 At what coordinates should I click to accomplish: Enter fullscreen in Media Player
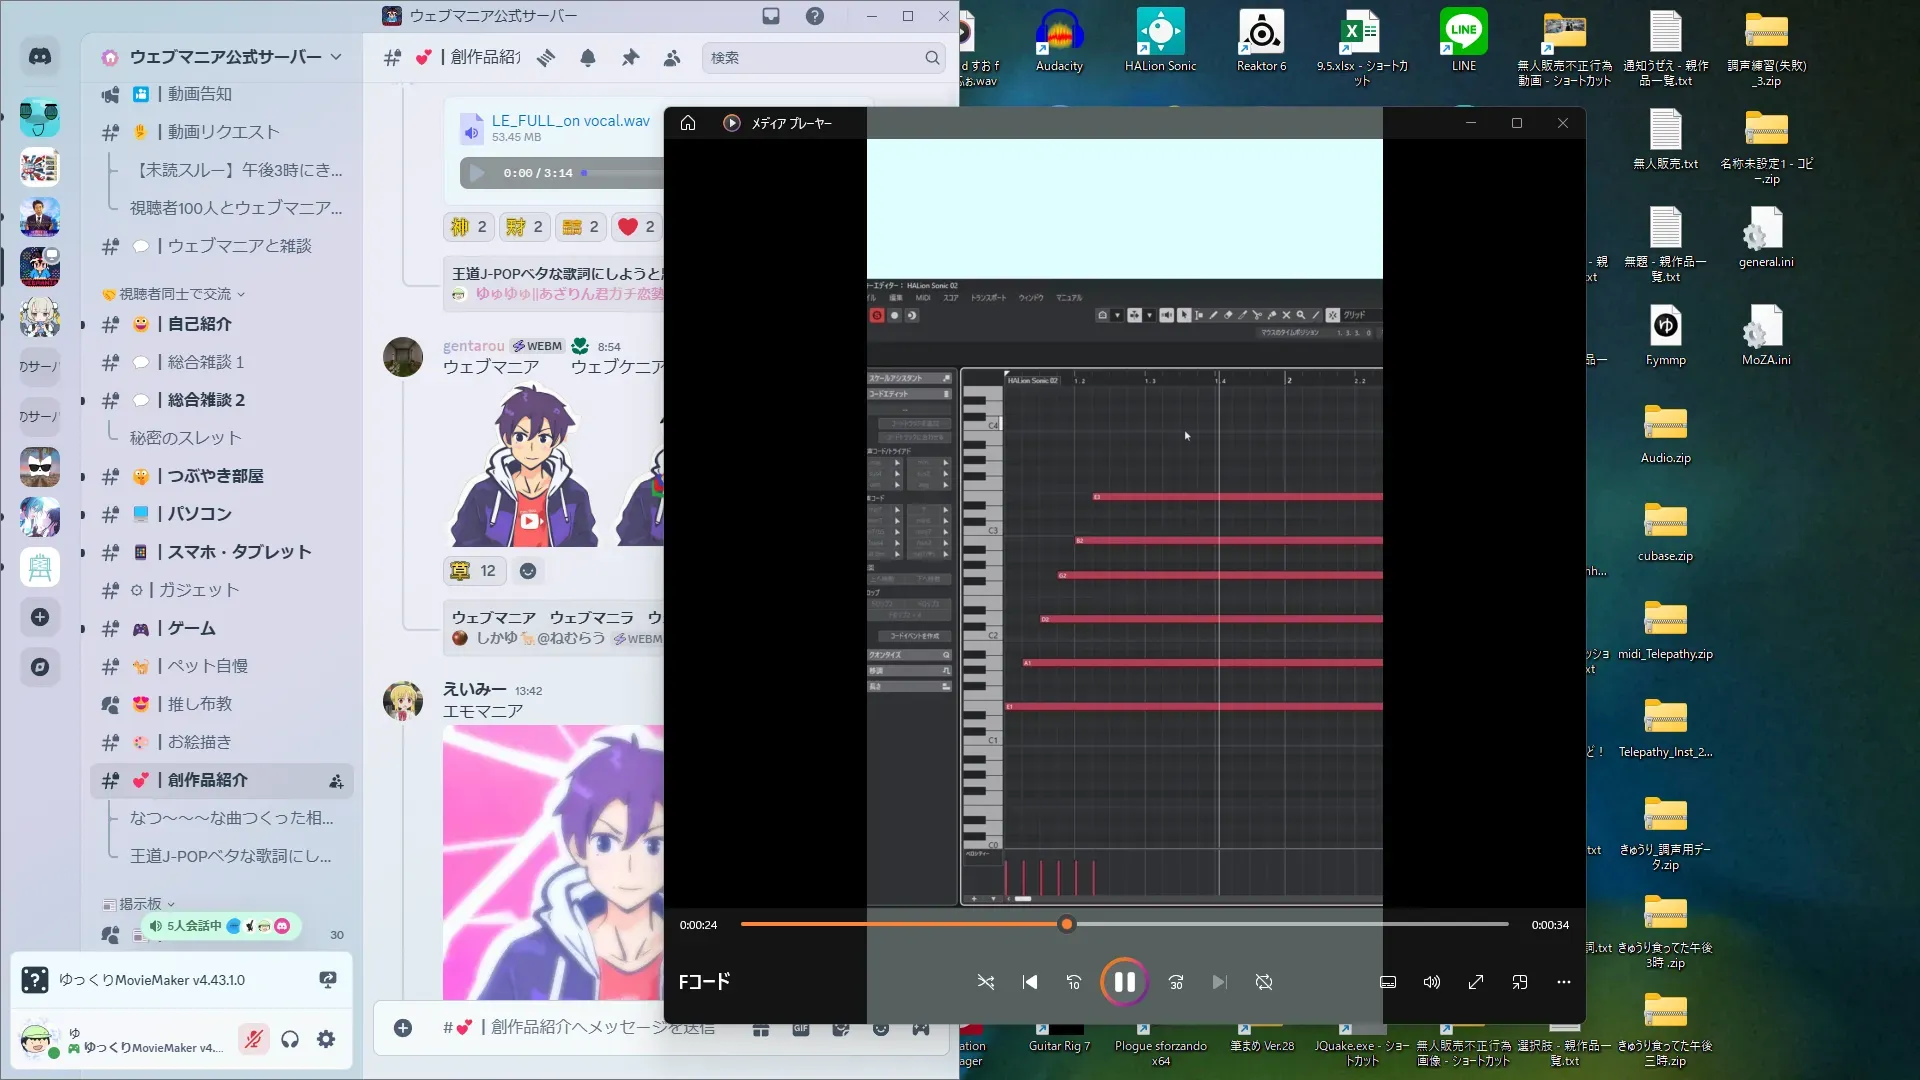(x=1475, y=982)
